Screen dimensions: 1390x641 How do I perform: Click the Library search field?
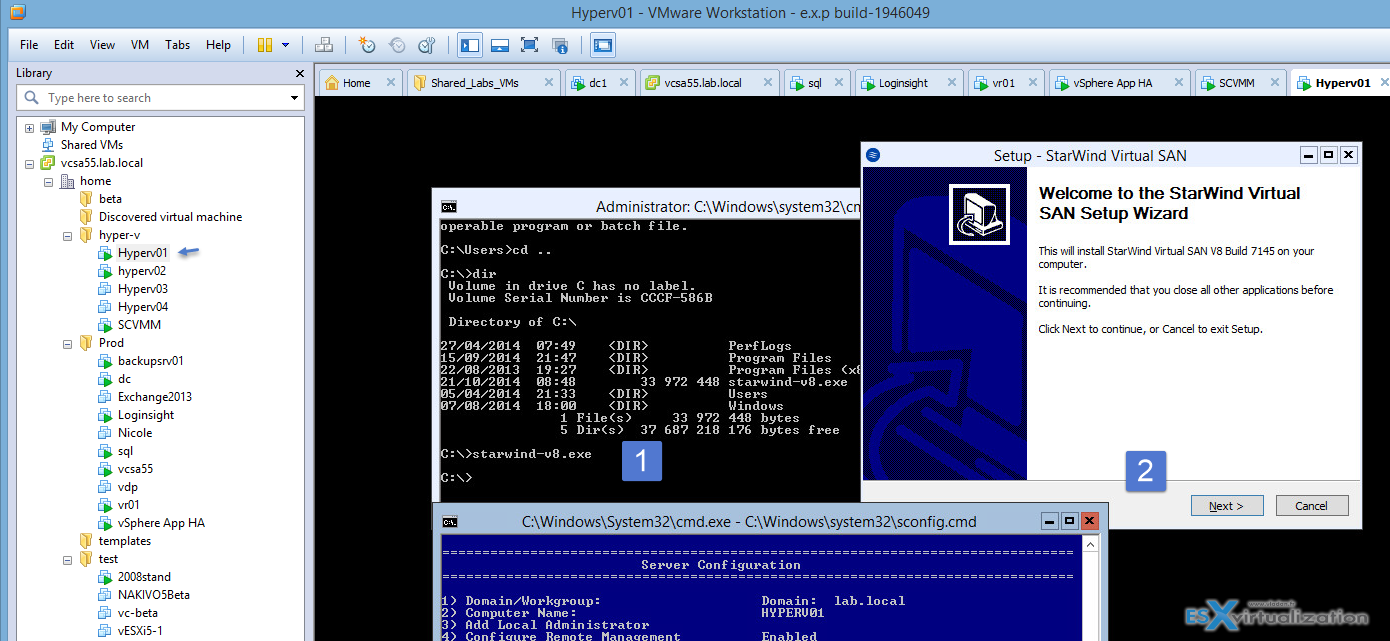160,98
